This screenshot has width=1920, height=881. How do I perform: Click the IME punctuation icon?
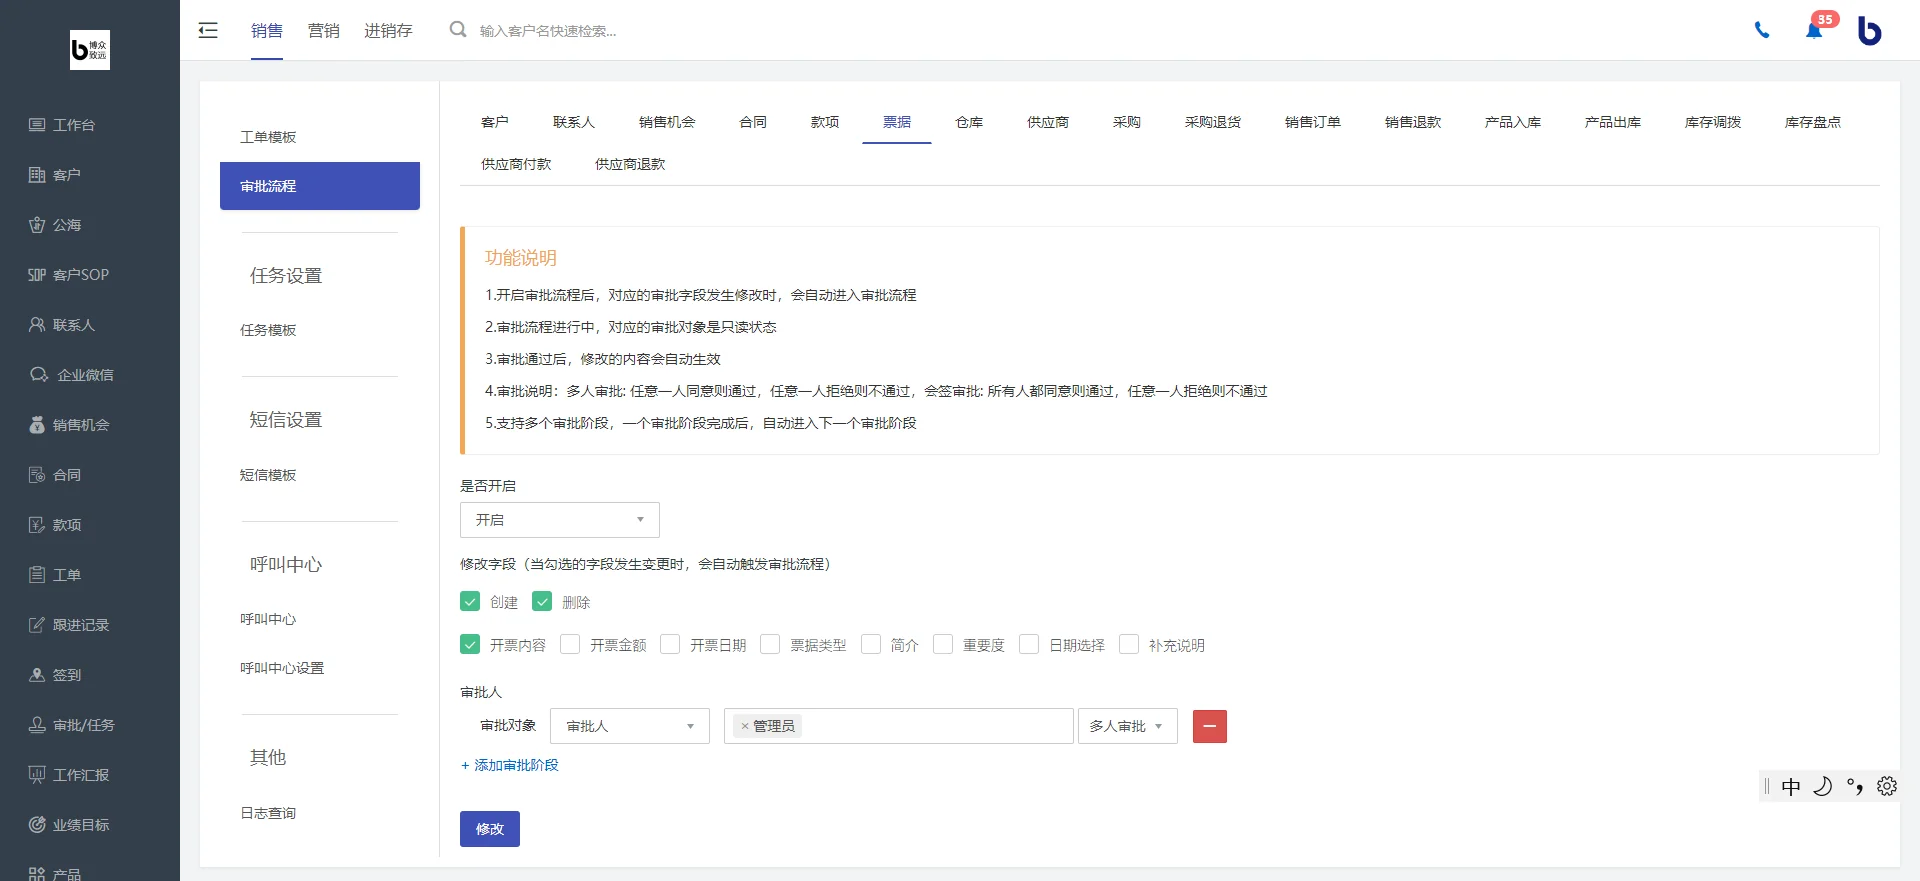1855,786
